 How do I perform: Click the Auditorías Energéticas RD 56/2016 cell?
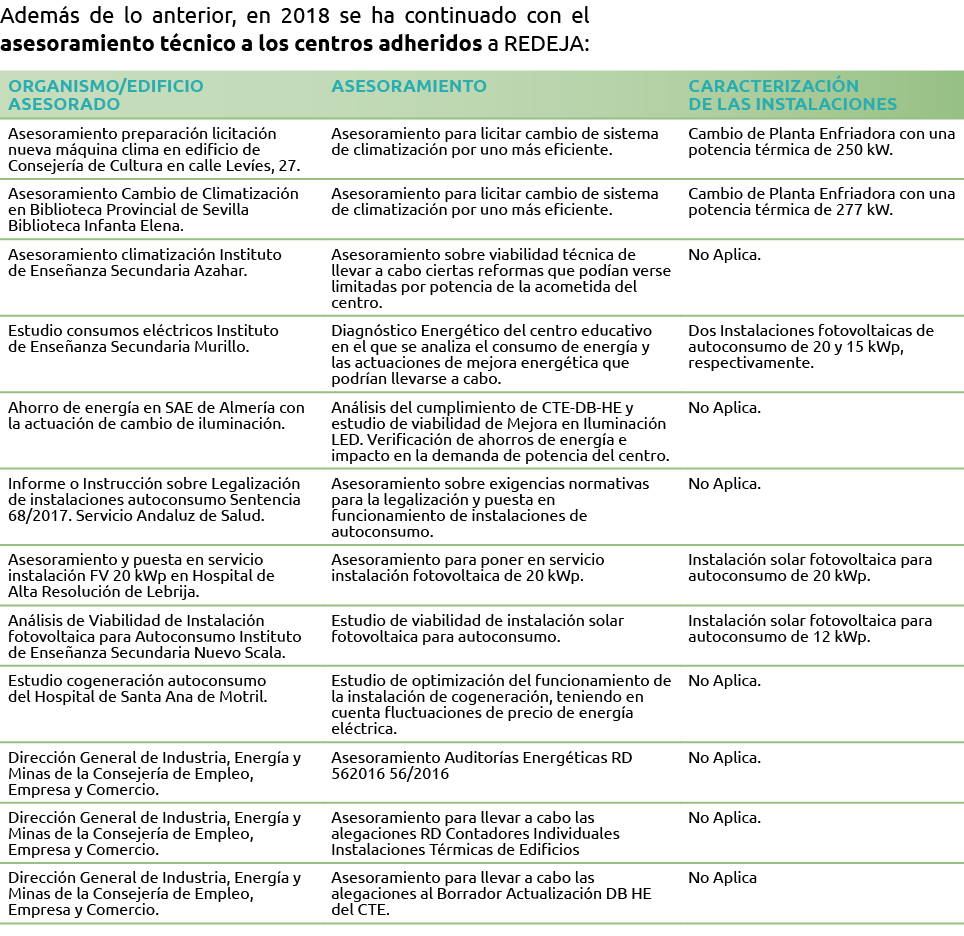click(481, 765)
